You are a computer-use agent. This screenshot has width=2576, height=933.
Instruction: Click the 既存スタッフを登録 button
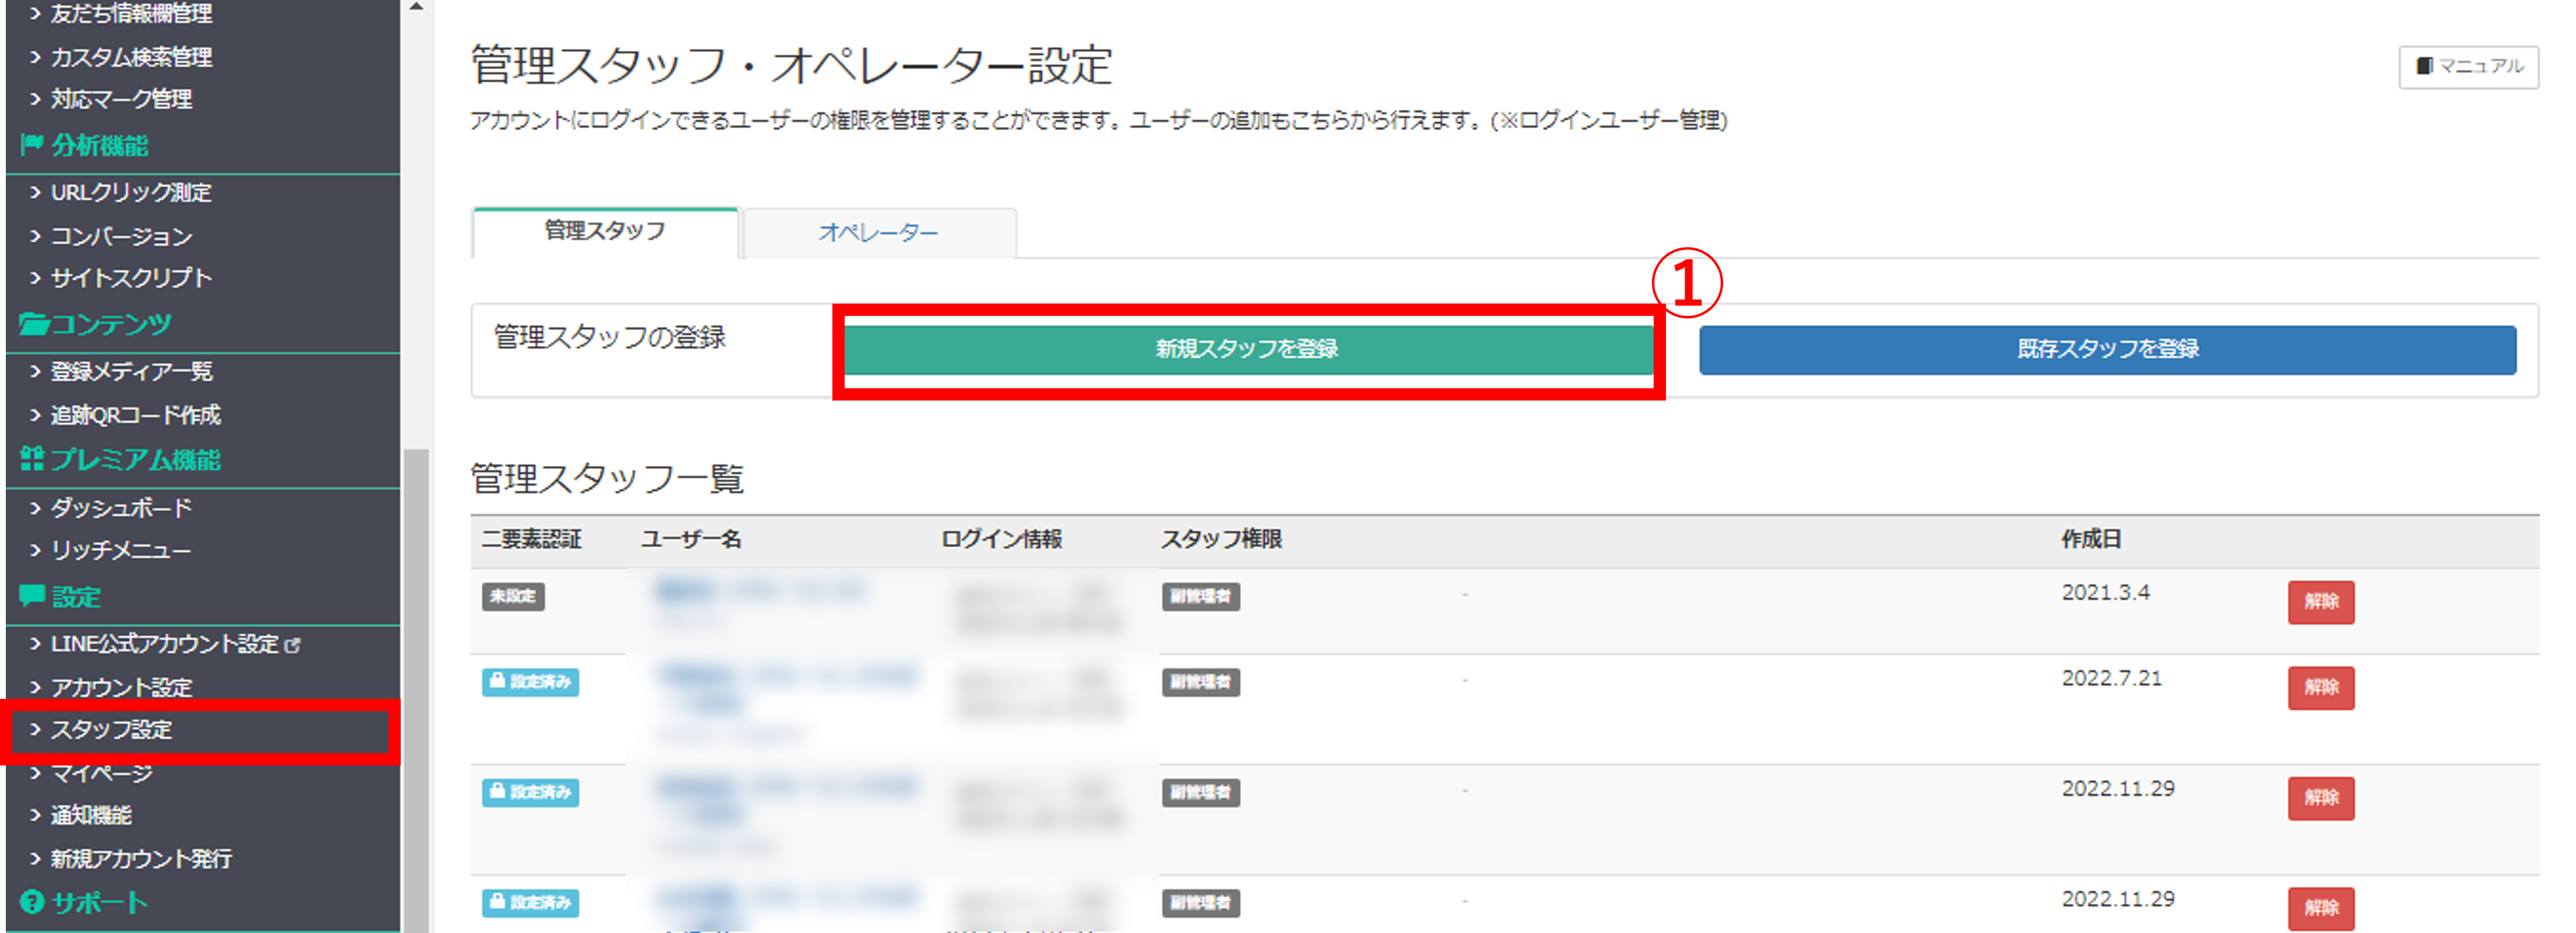pyautogui.click(x=2107, y=349)
